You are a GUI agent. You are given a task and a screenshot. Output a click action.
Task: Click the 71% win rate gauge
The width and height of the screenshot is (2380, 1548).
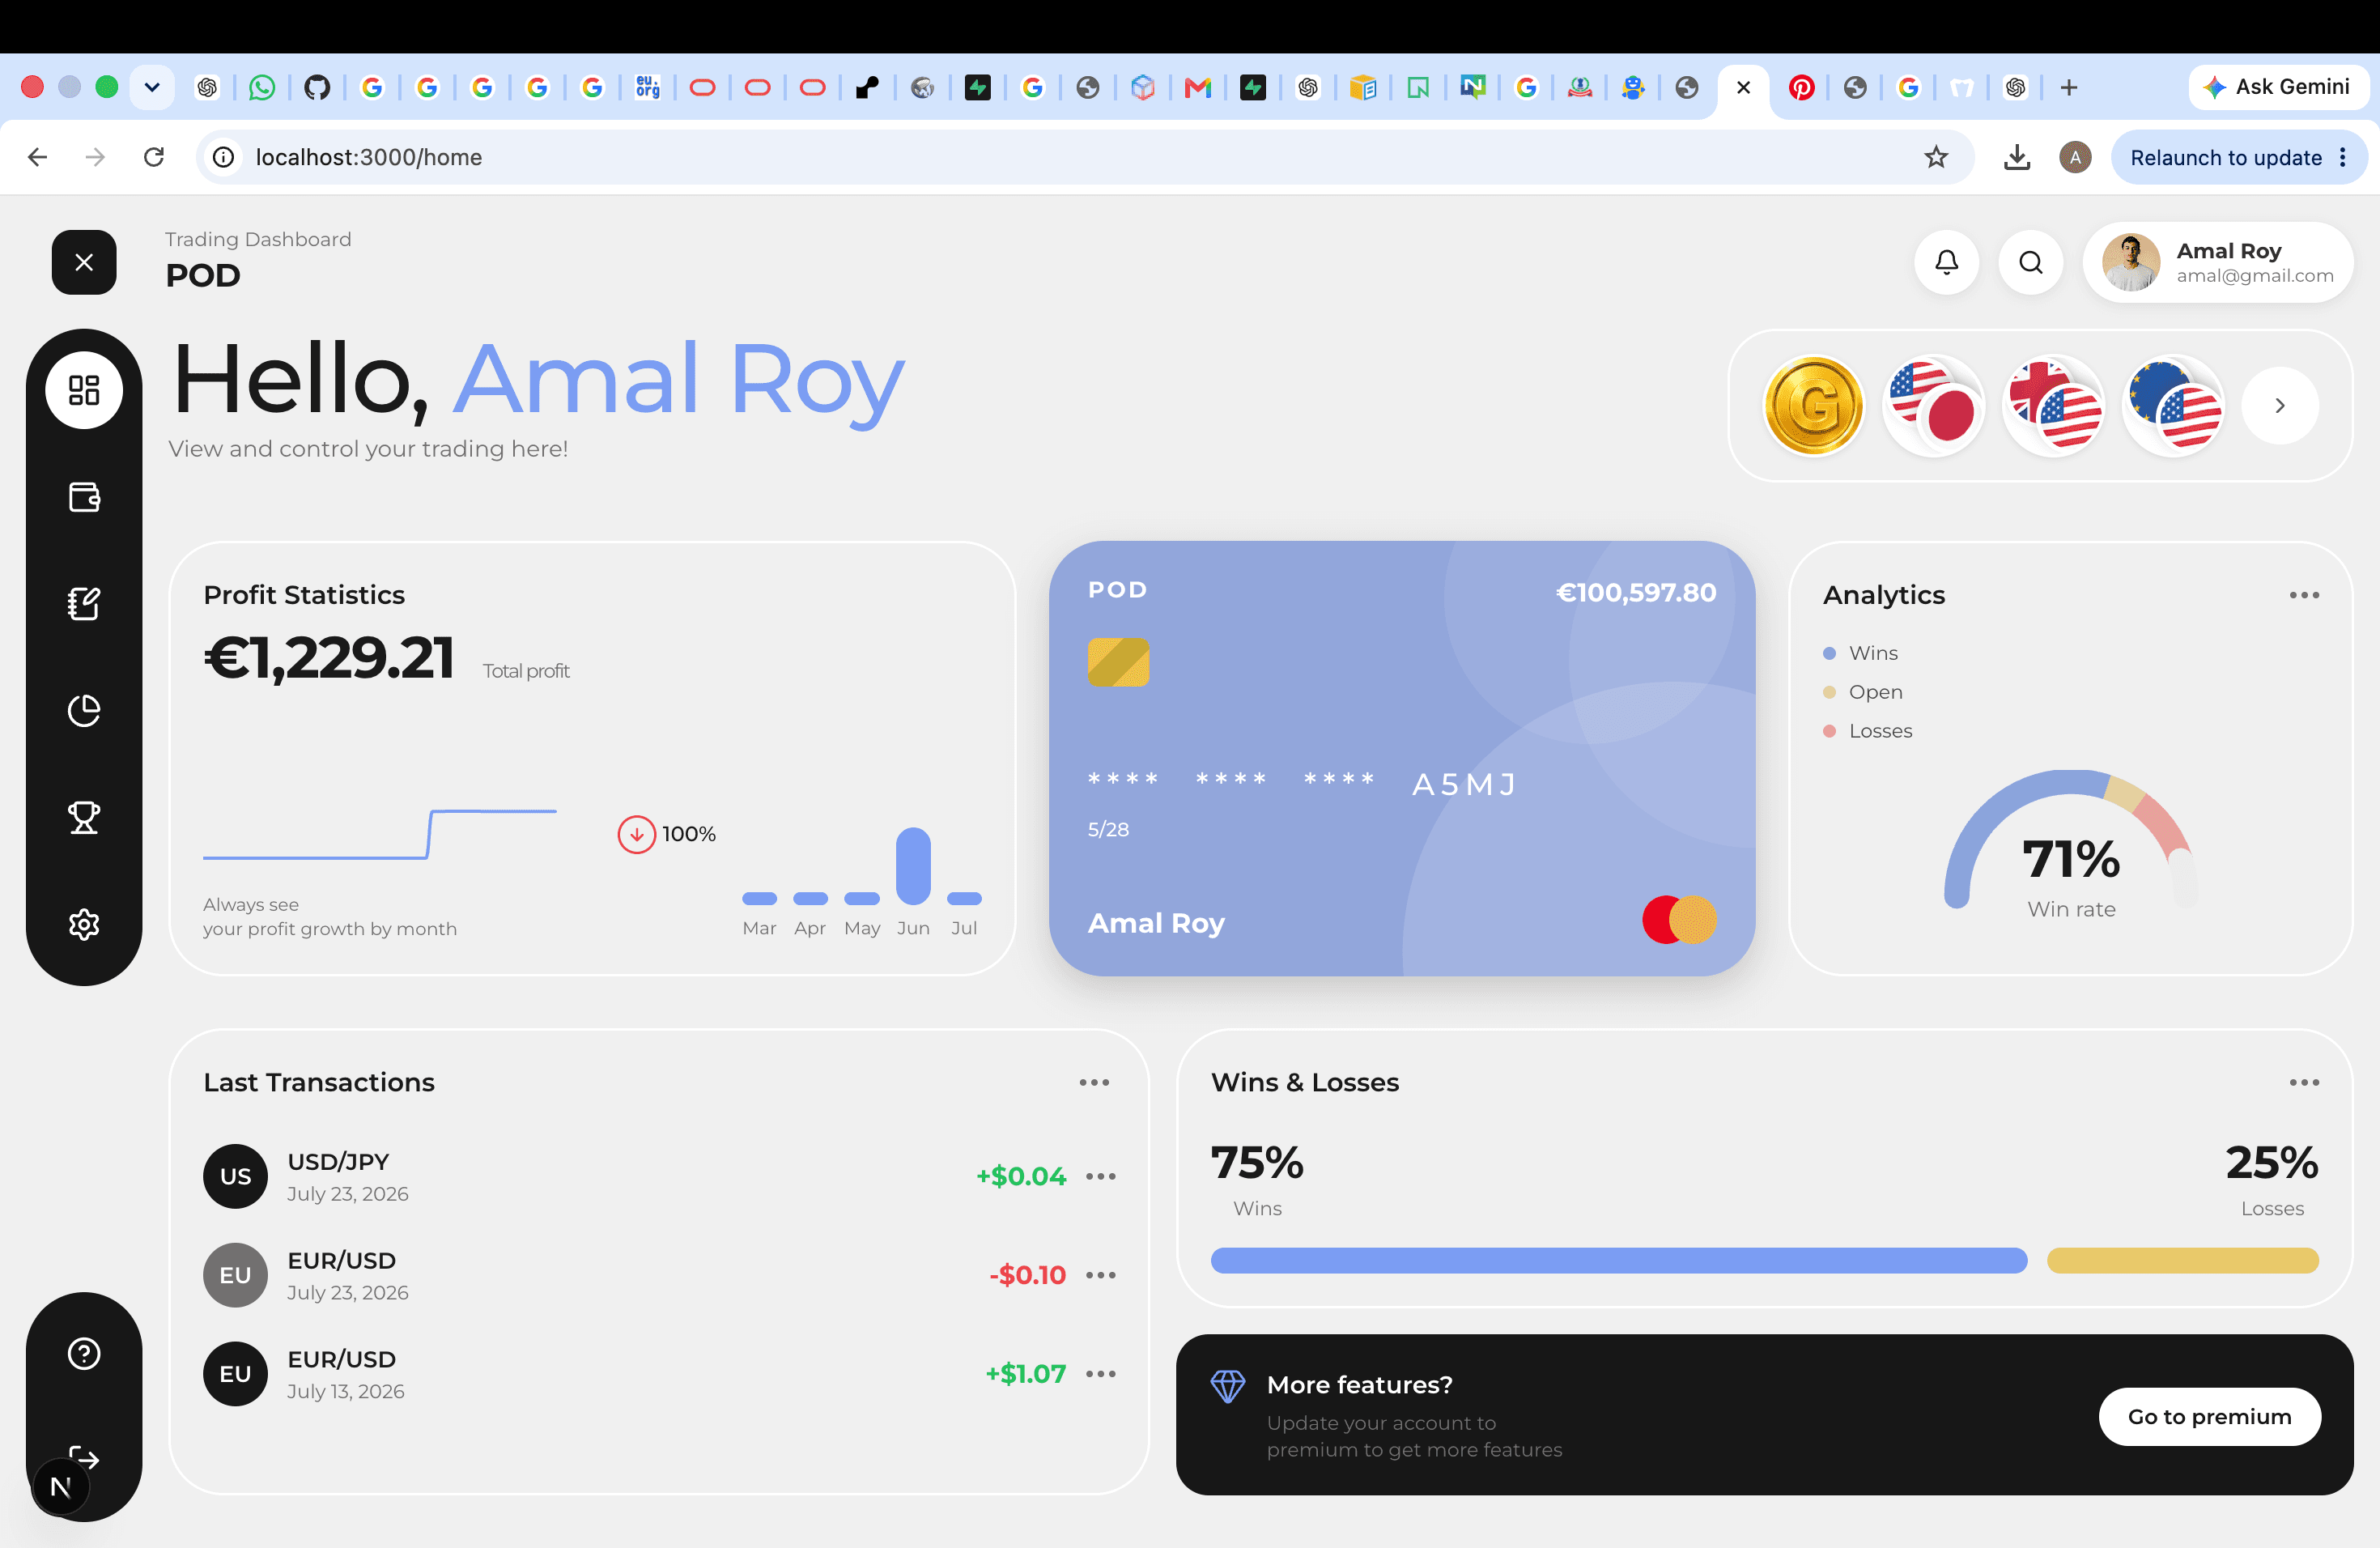[2071, 840]
